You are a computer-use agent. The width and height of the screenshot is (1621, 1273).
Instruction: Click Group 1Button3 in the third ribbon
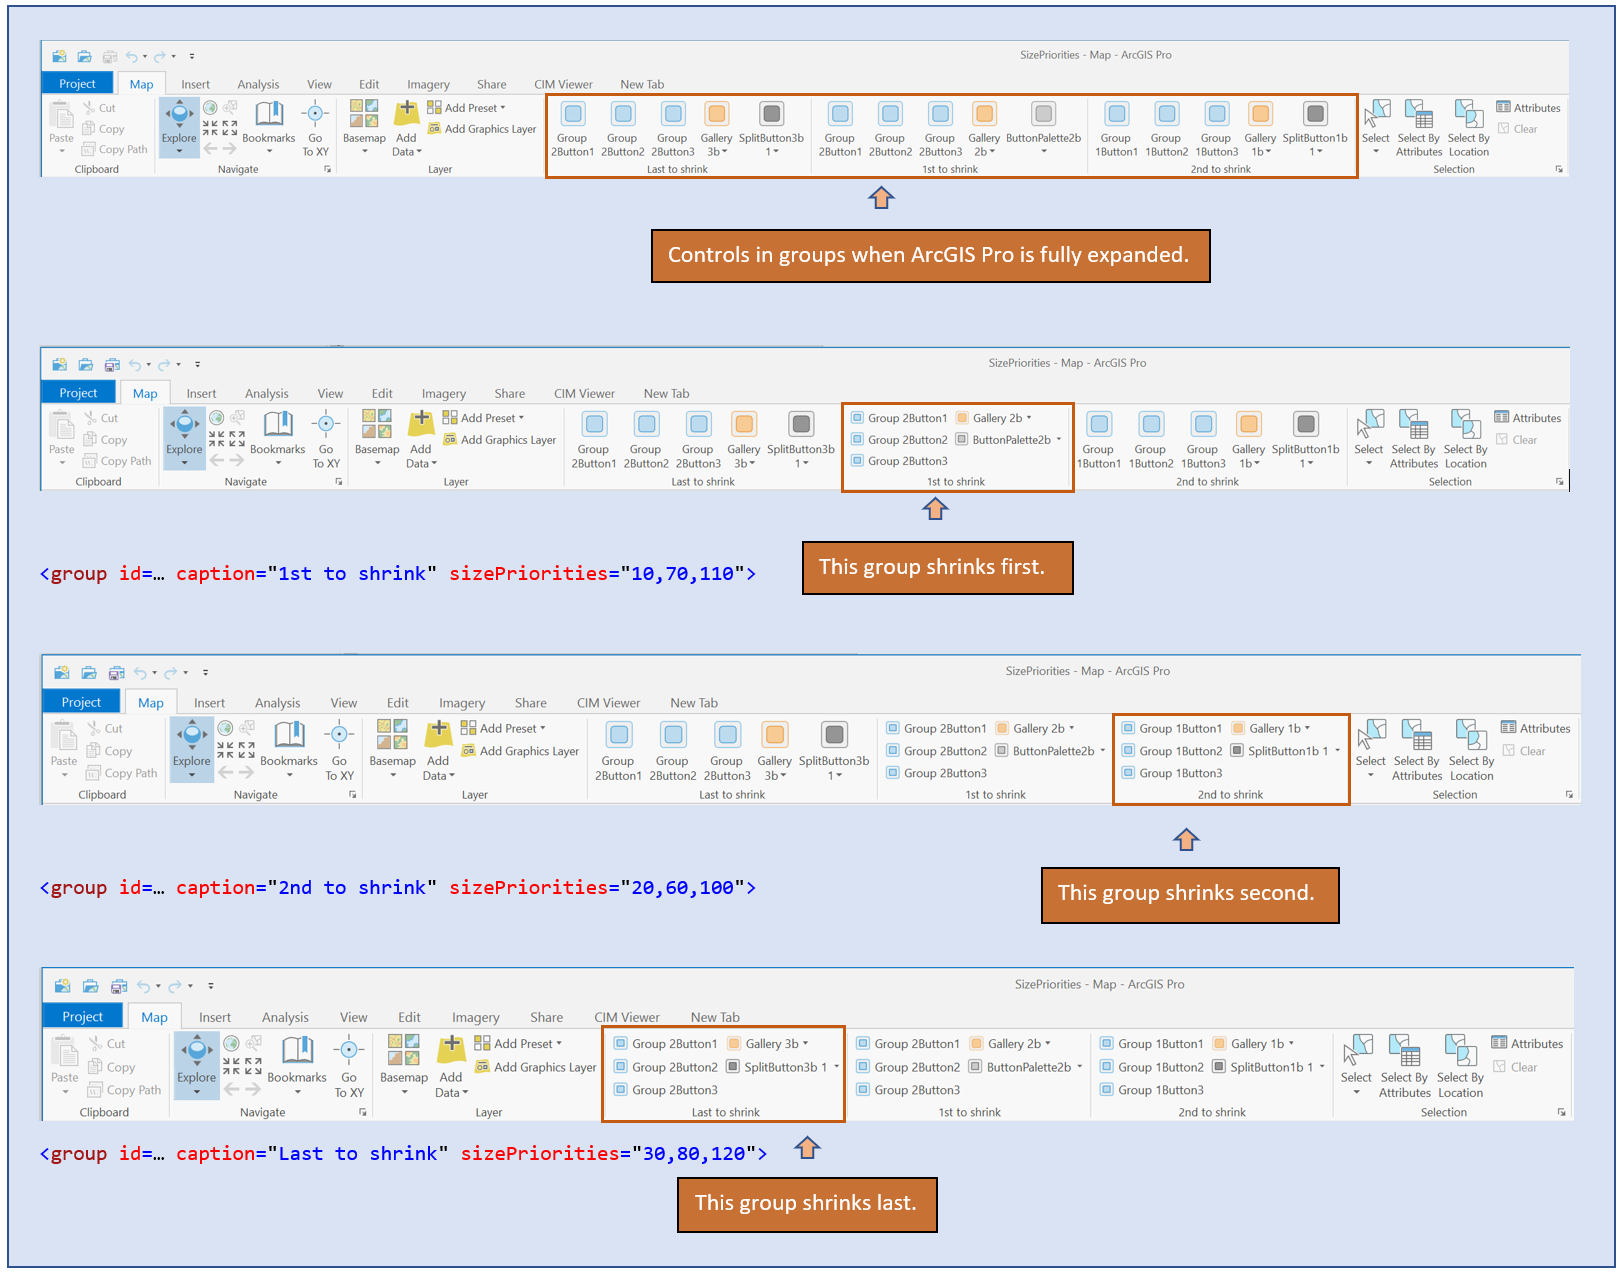point(1180,773)
